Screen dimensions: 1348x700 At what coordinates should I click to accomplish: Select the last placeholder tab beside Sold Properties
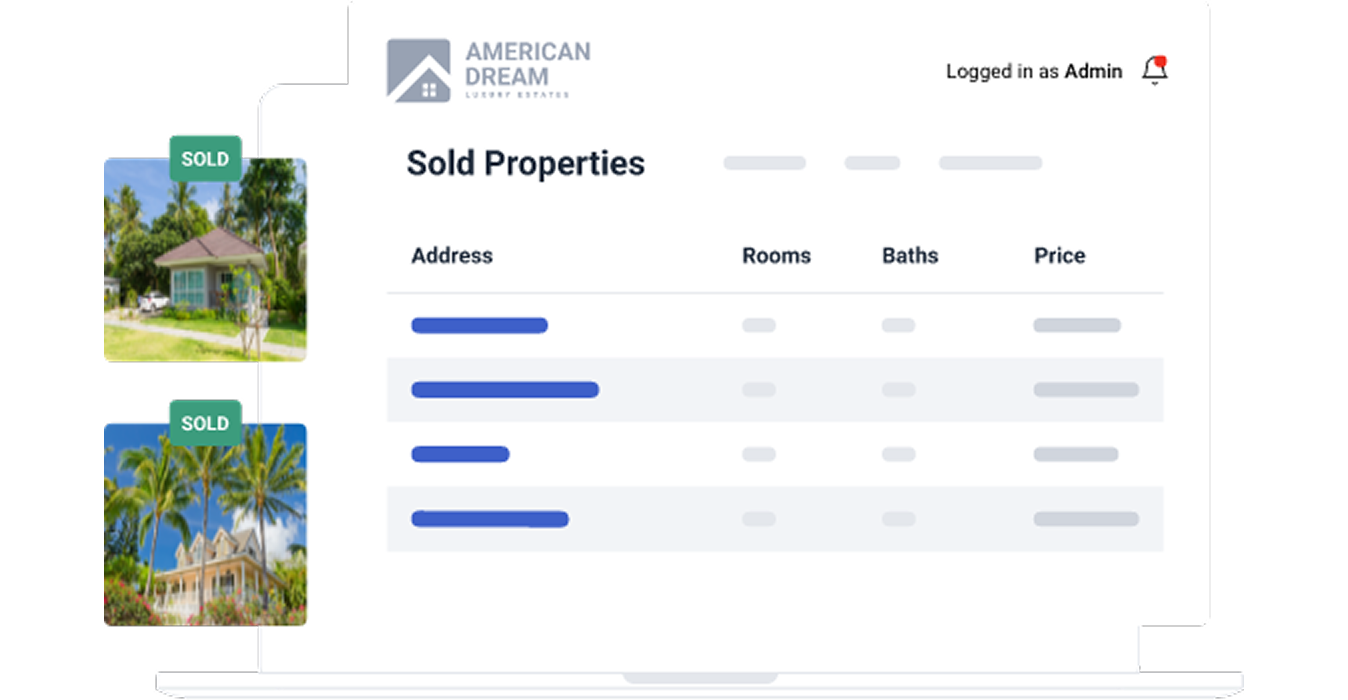click(990, 163)
